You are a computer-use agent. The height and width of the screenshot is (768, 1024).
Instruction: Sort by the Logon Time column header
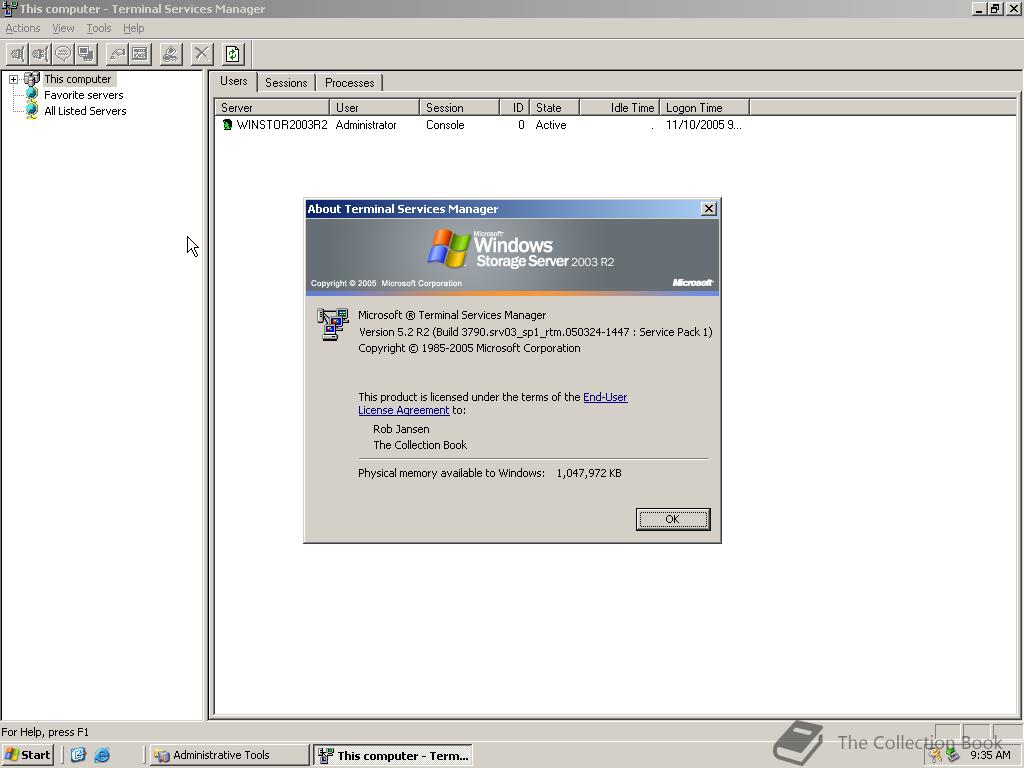[x=705, y=108]
